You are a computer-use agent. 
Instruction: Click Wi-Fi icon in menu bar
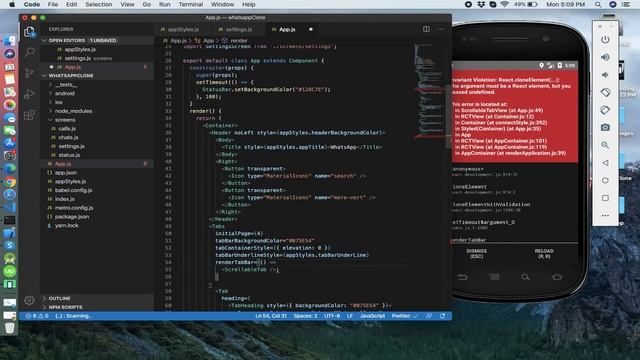coord(504,4)
